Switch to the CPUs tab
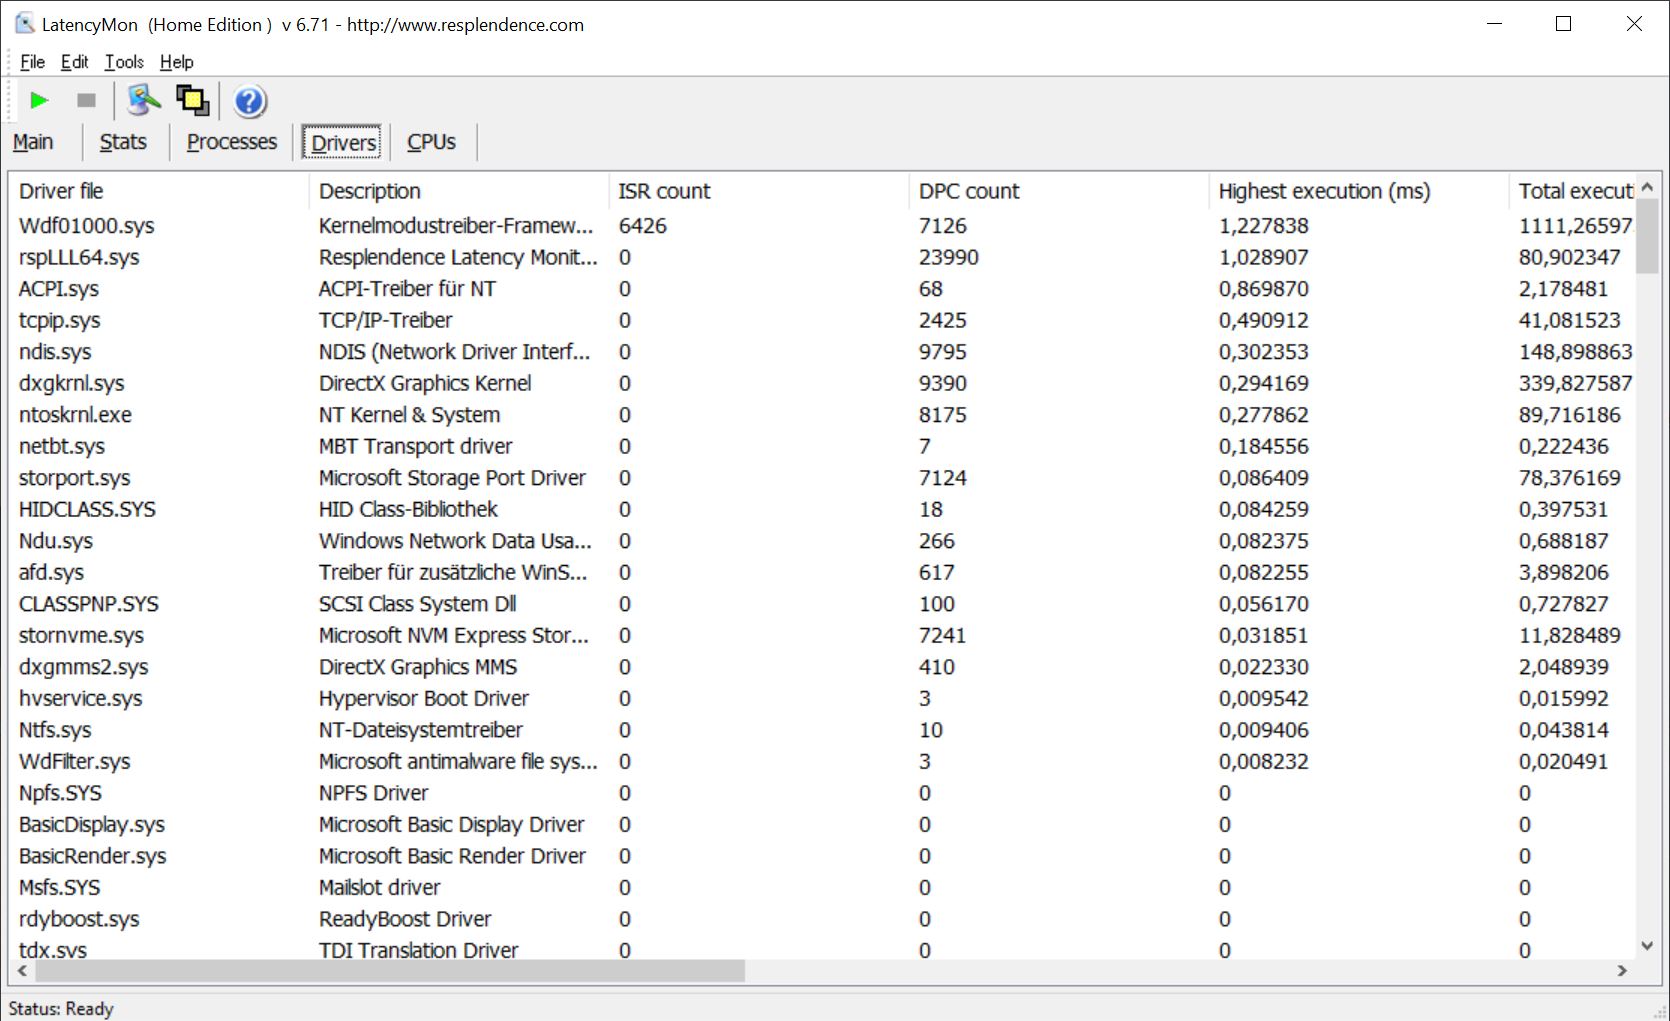The height and width of the screenshot is (1021, 1670). (x=431, y=142)
